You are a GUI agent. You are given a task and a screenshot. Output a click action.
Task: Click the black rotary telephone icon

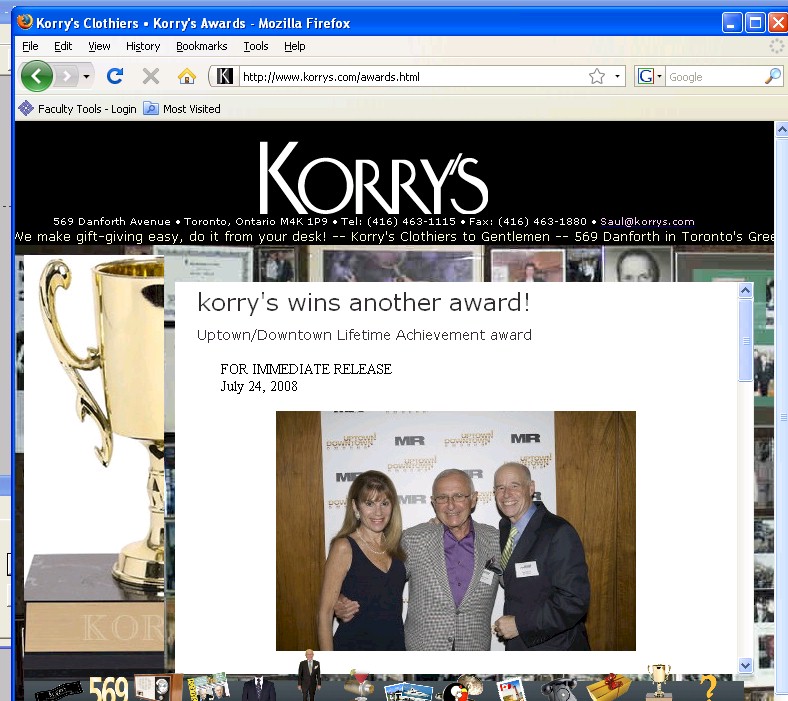(559, 689)
